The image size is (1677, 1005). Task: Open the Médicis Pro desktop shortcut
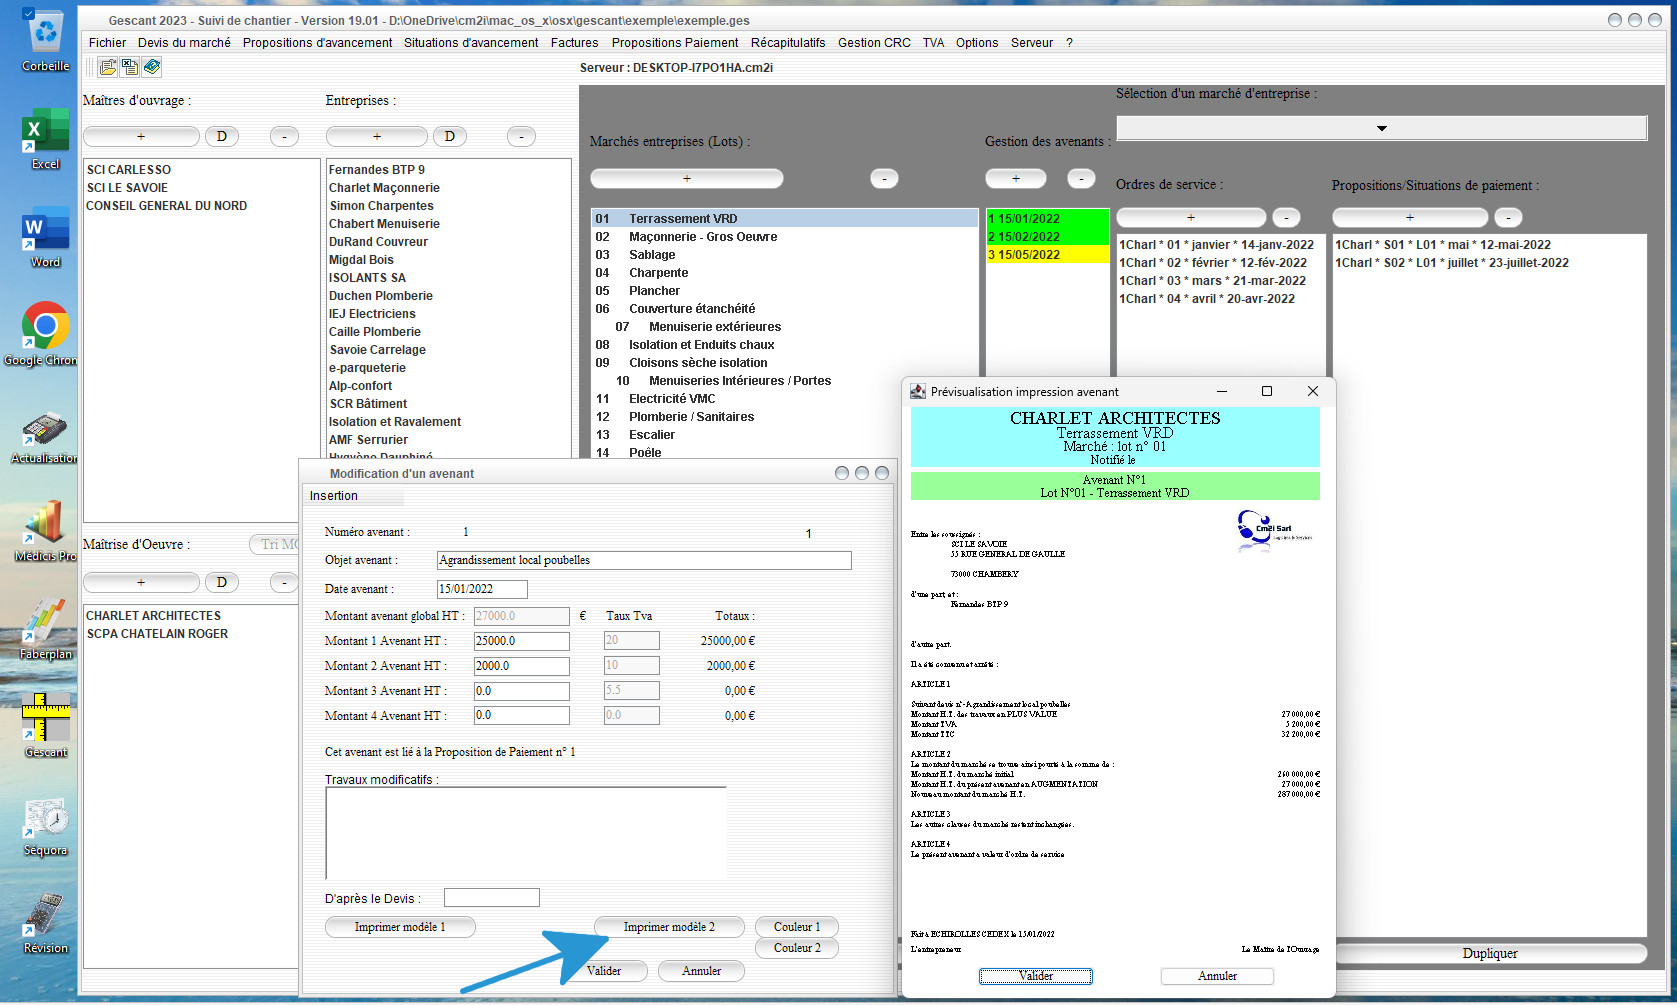pos(46,531)
